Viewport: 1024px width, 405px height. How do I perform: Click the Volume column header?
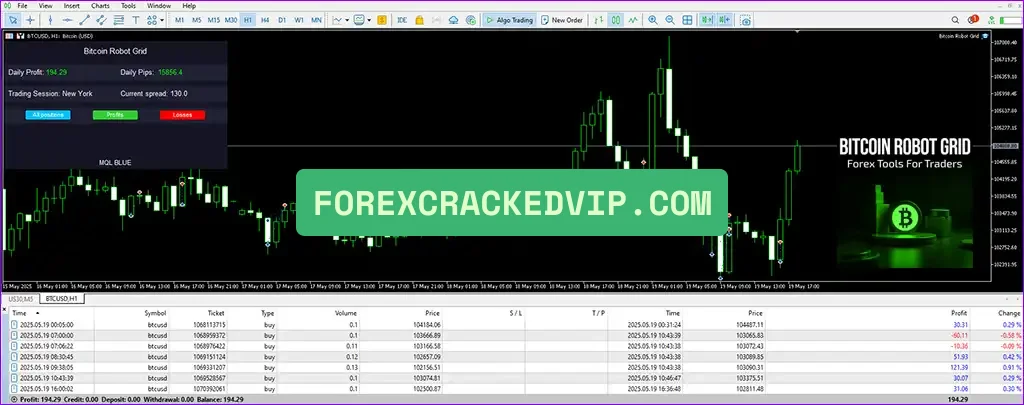[x=345, y=313]
